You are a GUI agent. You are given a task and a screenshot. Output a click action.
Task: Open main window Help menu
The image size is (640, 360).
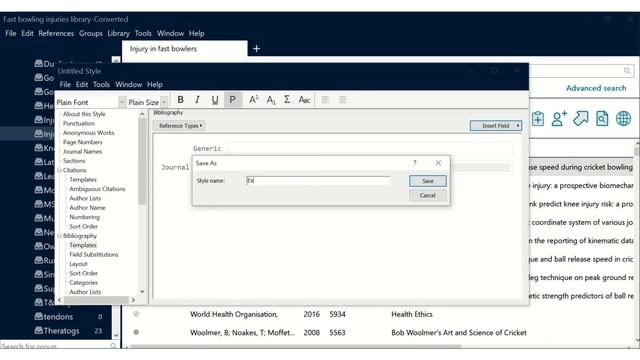tap(196, 33)
